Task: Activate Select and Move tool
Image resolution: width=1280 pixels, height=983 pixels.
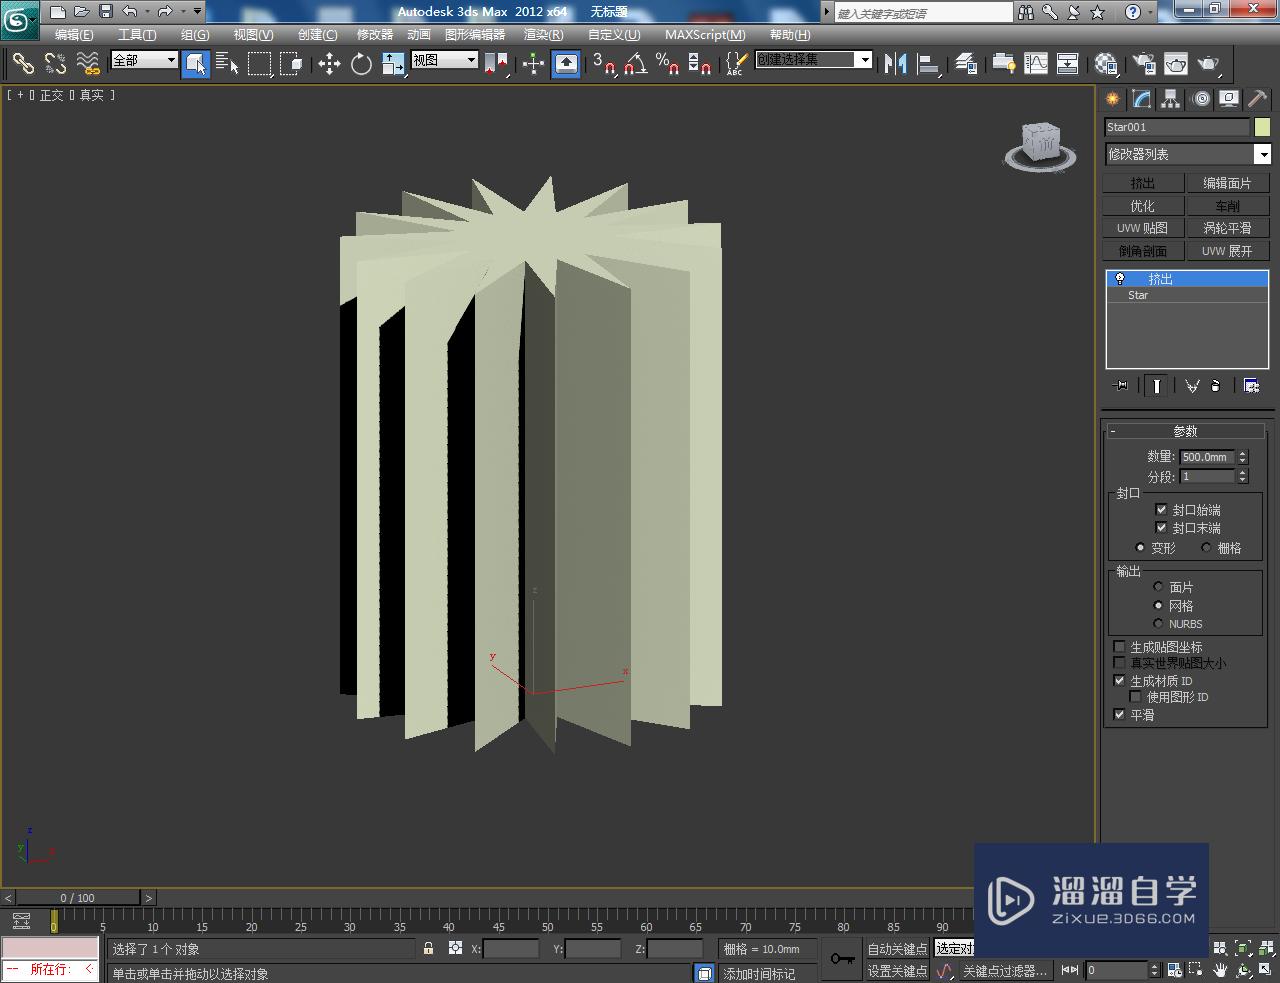Action: (329, 64)
